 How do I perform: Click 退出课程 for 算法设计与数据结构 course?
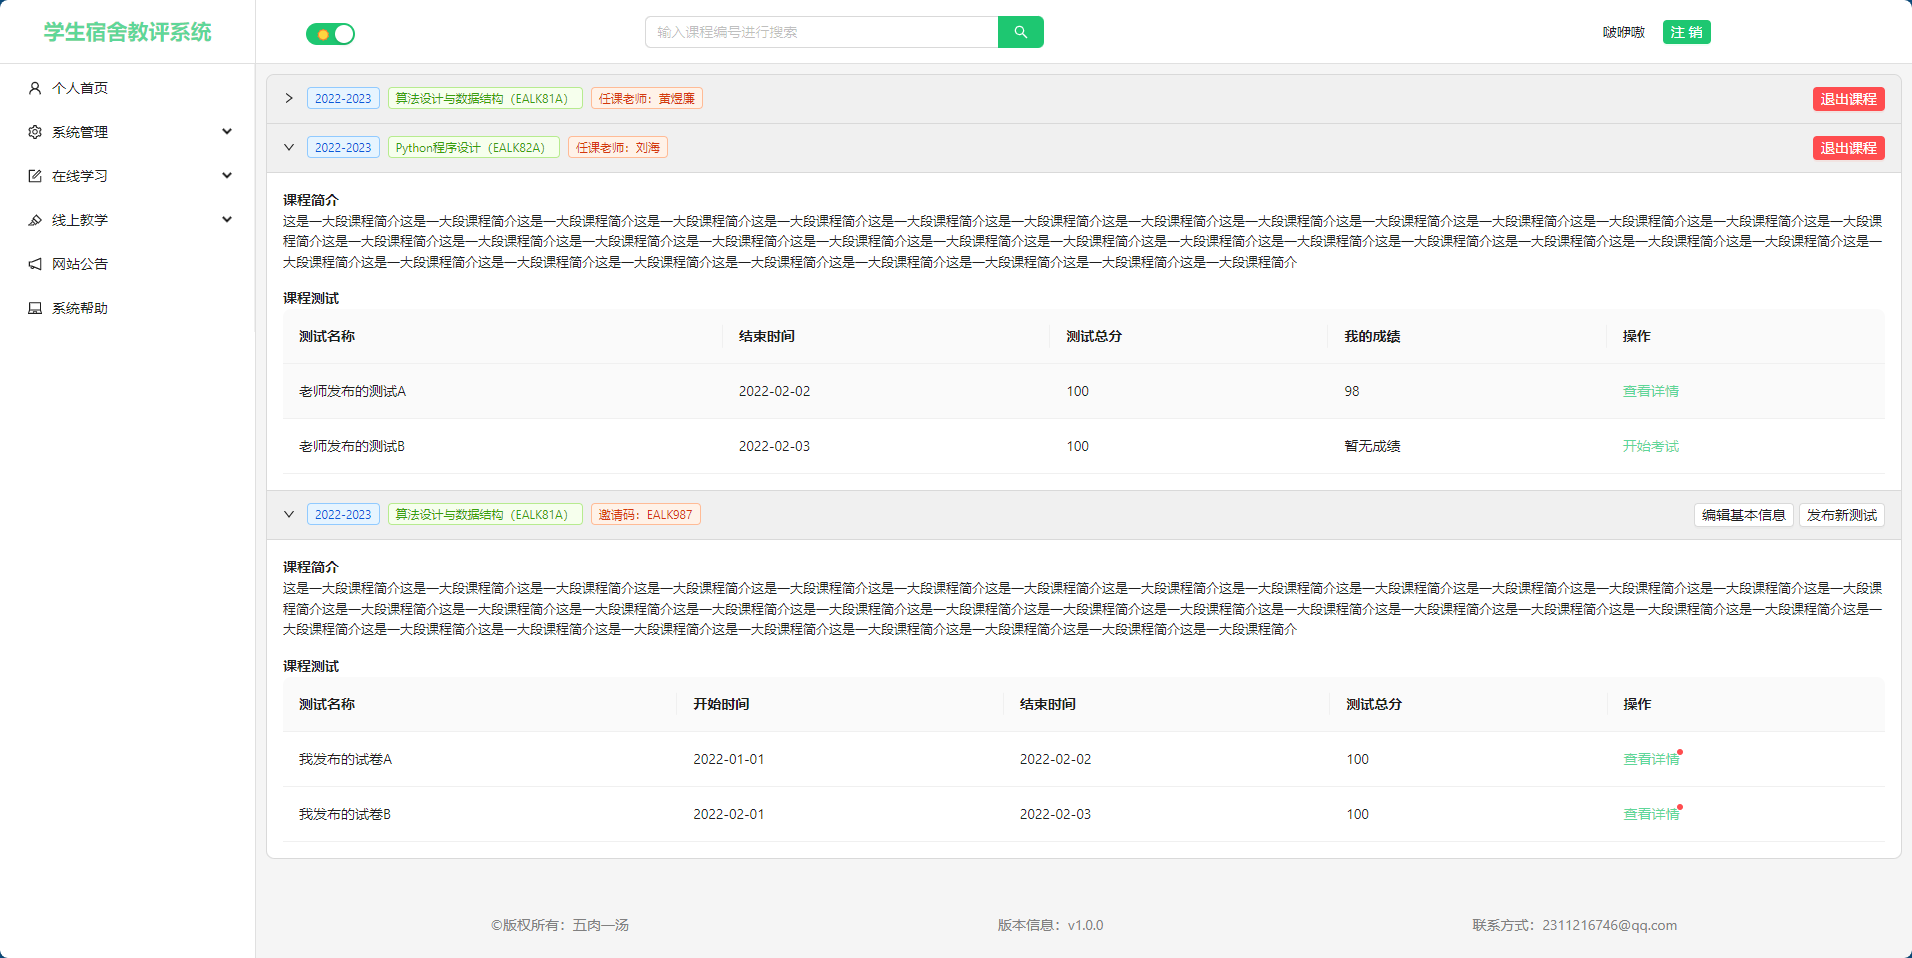(x=1848, y=99)
